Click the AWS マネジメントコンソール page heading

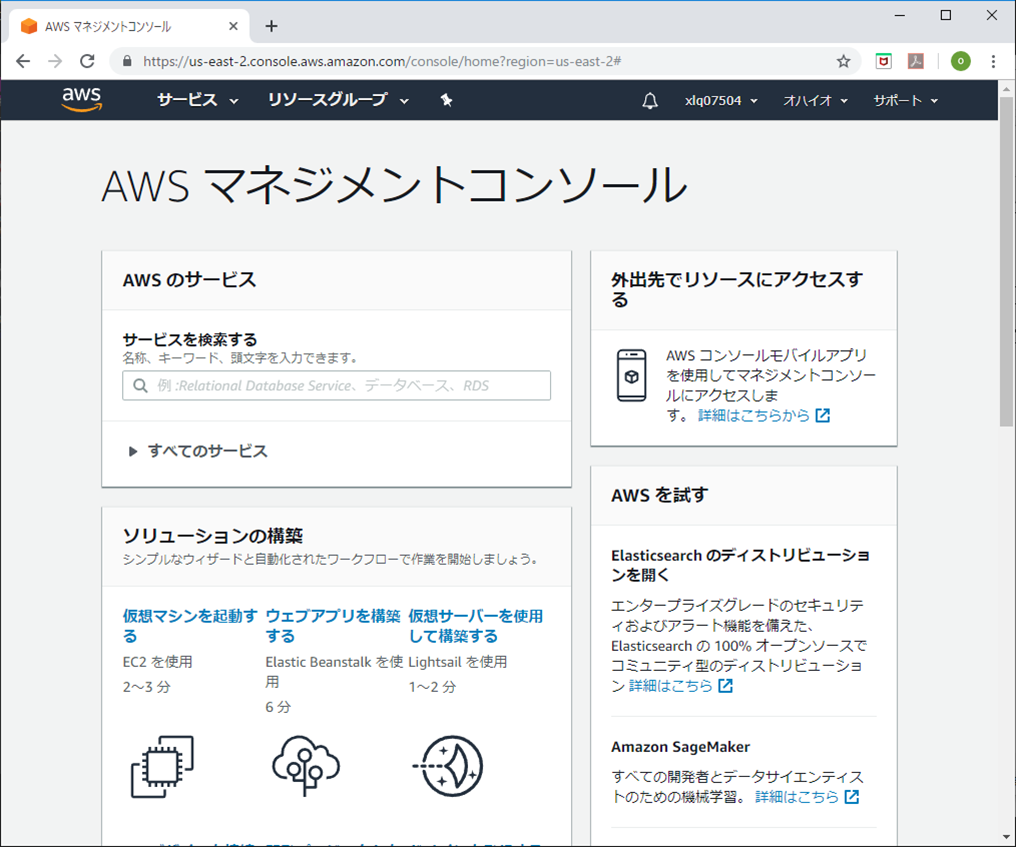click(x=394, y=185)
